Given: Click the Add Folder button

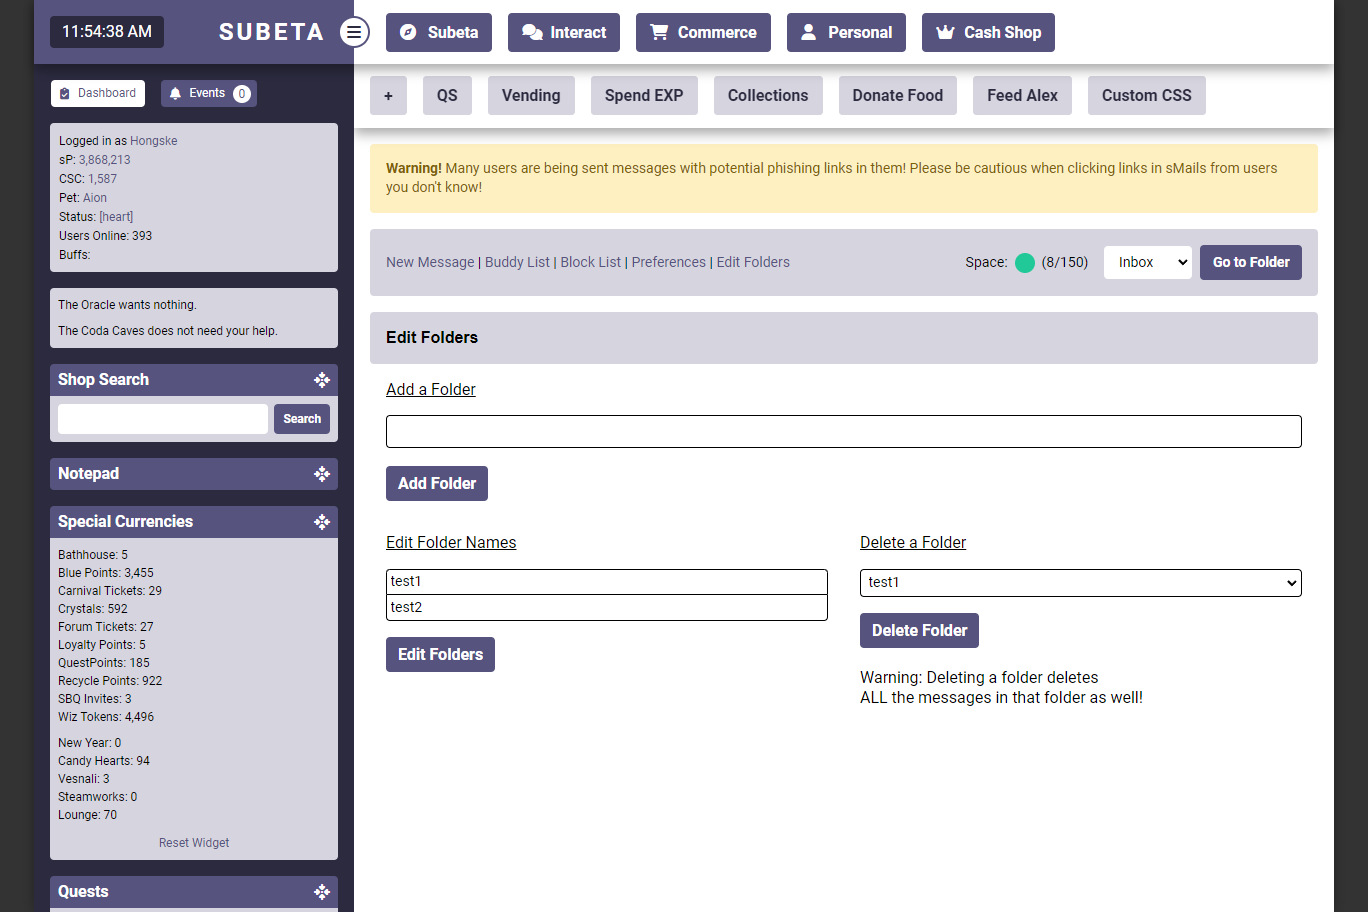Looking at the screenshot, I should pos(437,484).
